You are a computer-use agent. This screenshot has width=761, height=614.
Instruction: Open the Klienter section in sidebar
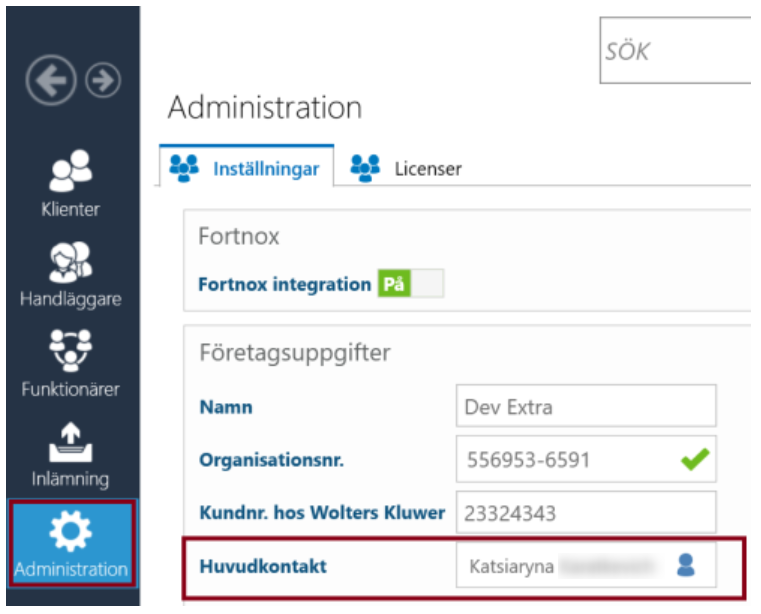coord(71,184)
